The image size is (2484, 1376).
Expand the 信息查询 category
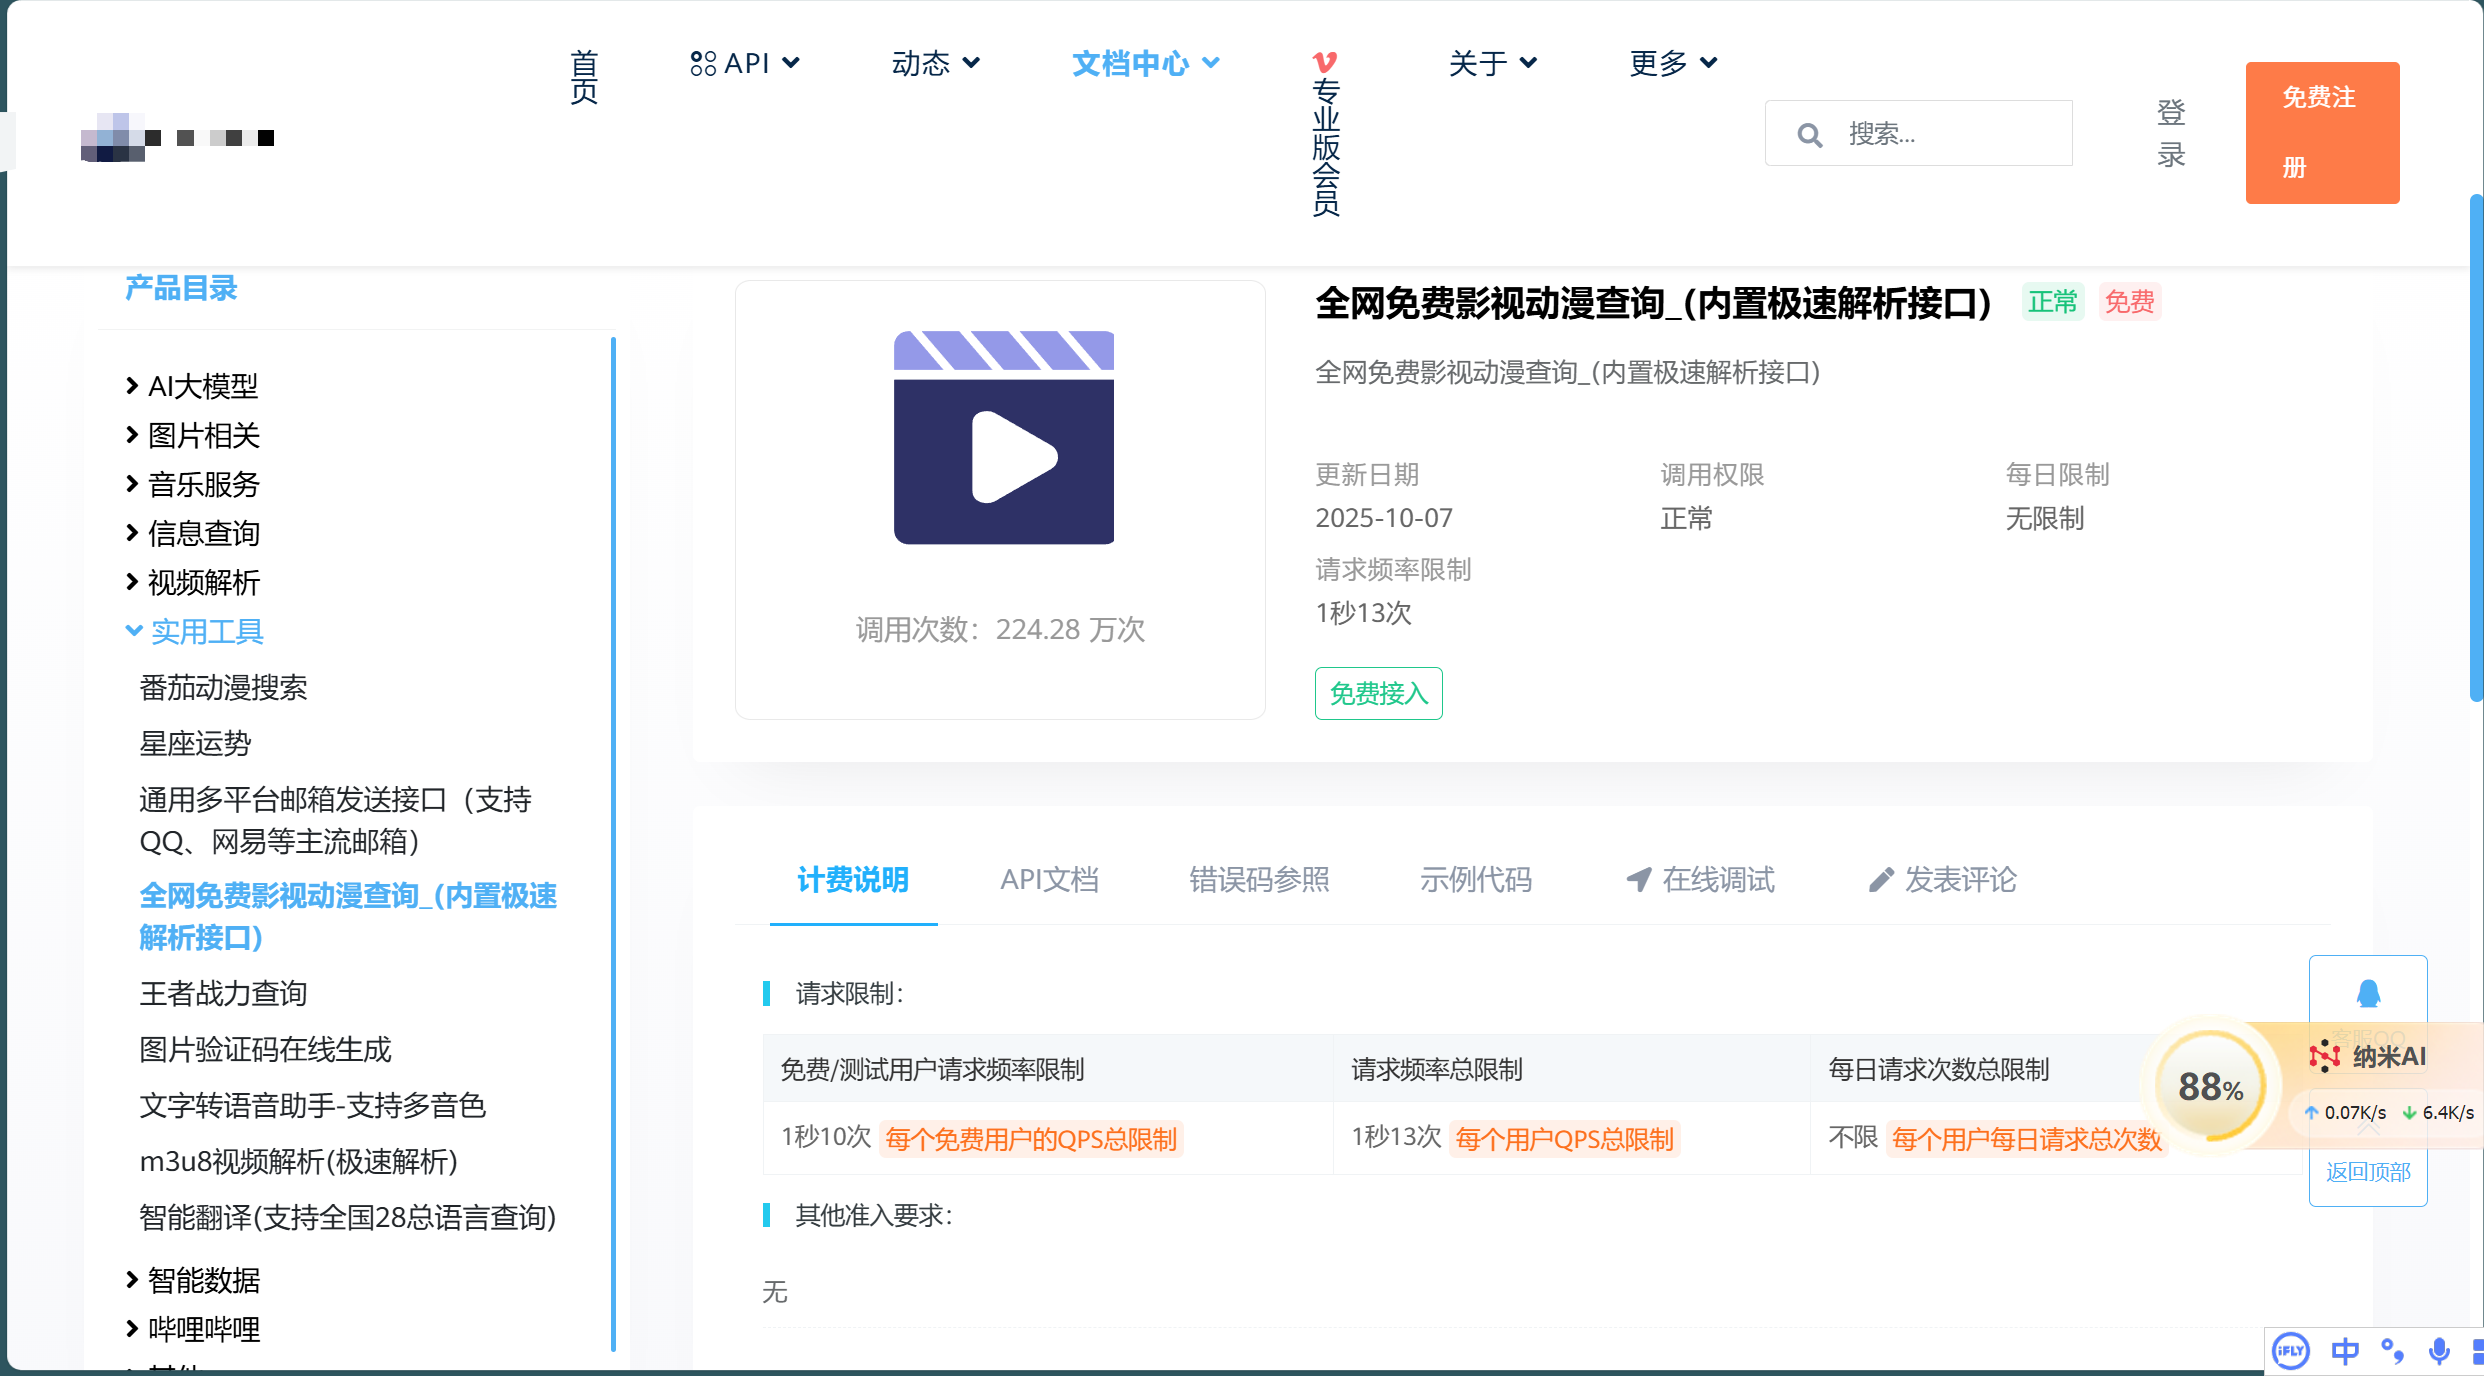pos(193,533)
